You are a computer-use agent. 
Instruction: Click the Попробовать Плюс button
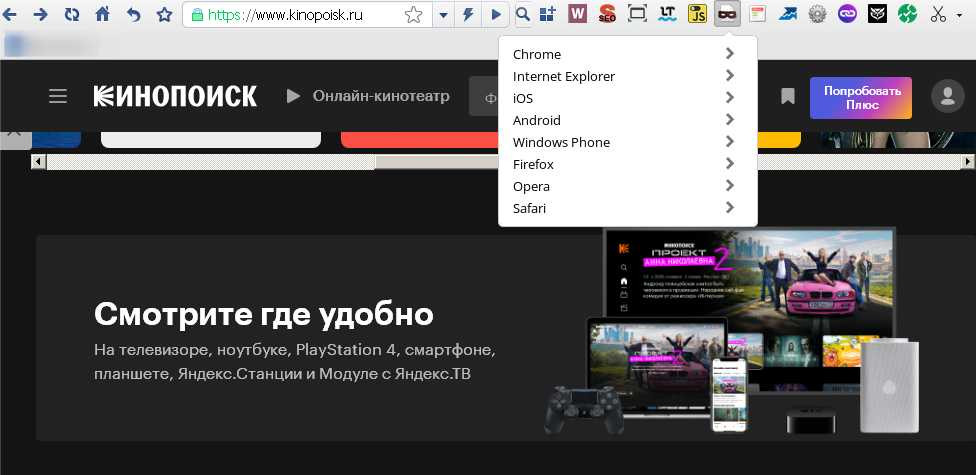tap(860, 97)
